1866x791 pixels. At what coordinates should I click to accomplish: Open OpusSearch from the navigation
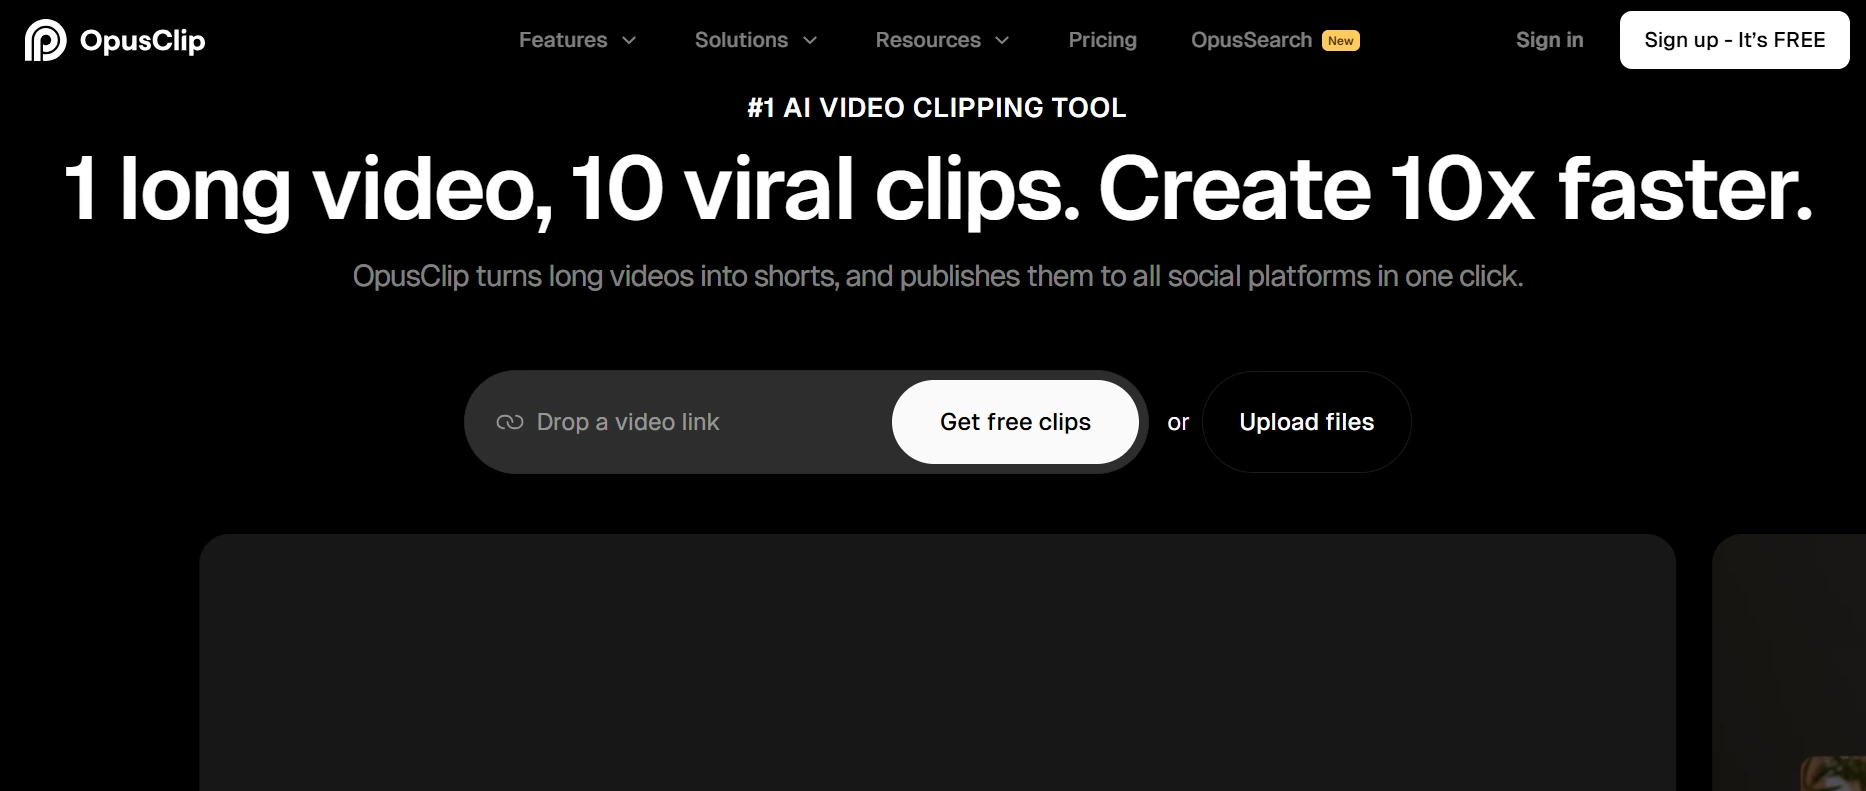click(x=1251, y=40)
